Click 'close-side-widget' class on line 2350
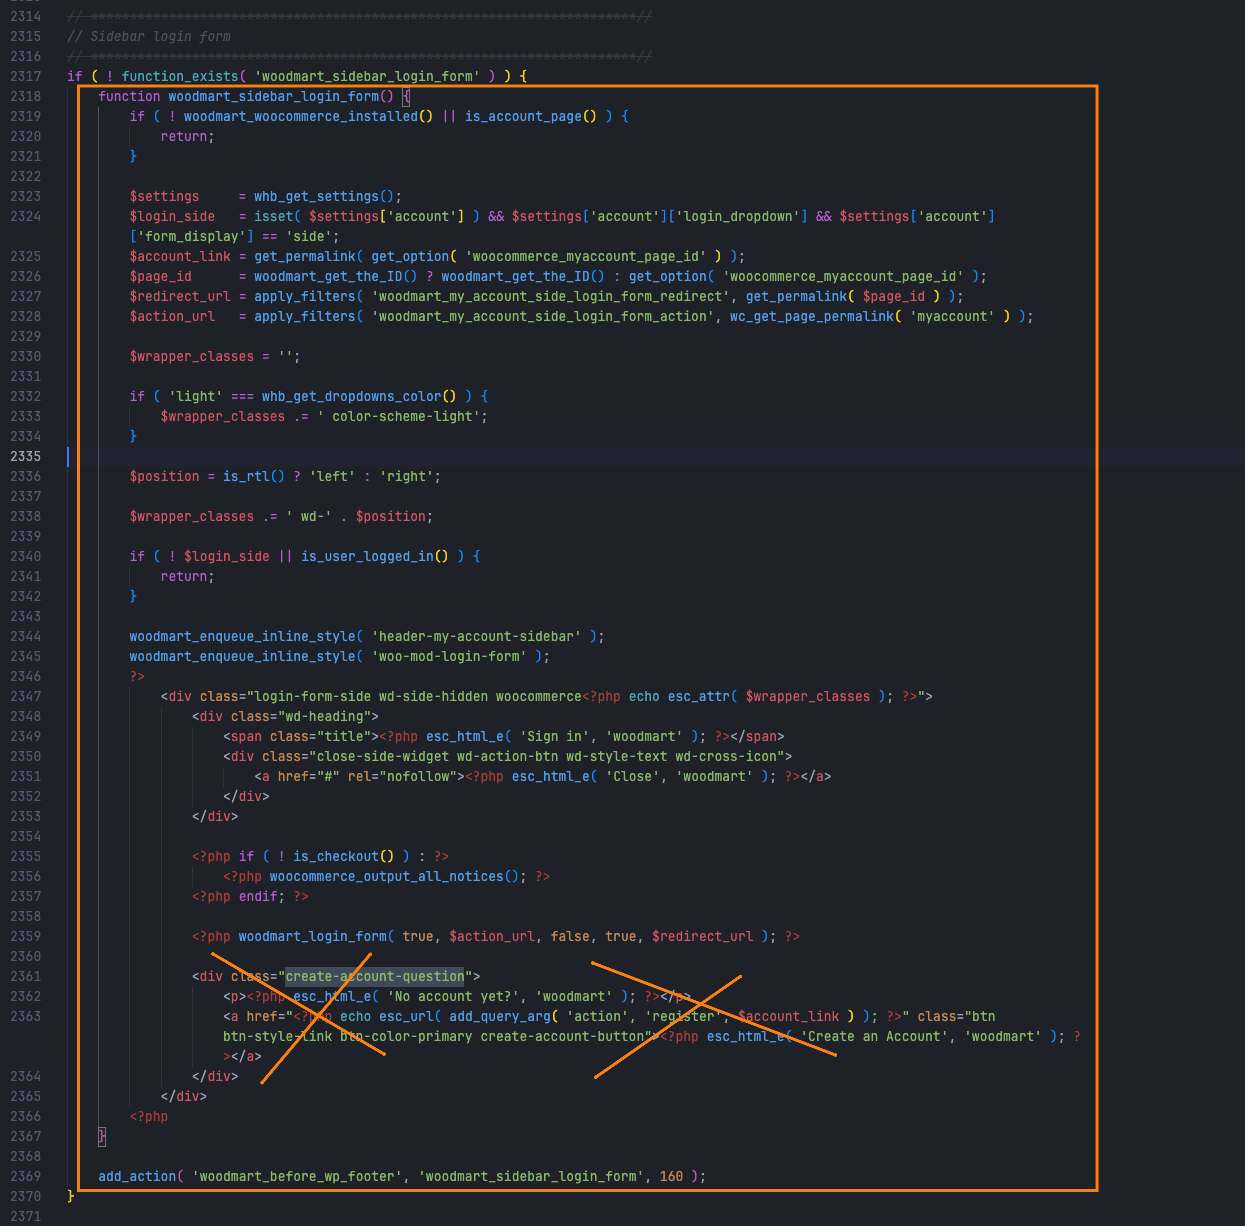The height and width of the screenshot is (1226, 1245). point(383,756)
